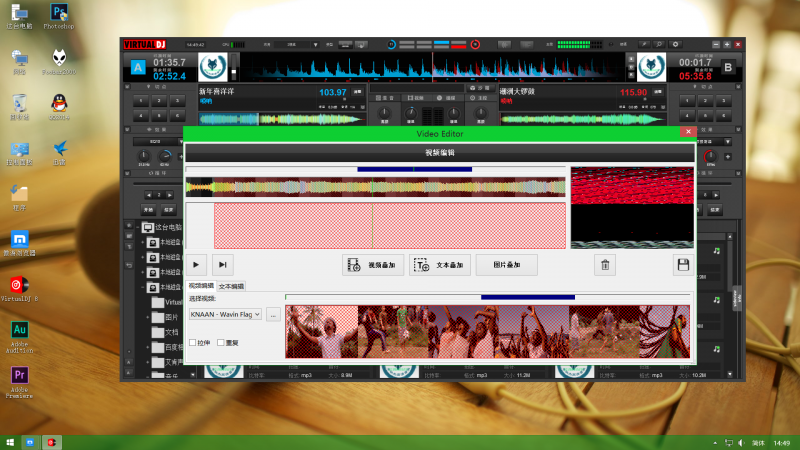Image resolution: width=800 pixels, height=450 pixels.
Task: Open VirtualDJ settings gear icon
Action: 675,45
